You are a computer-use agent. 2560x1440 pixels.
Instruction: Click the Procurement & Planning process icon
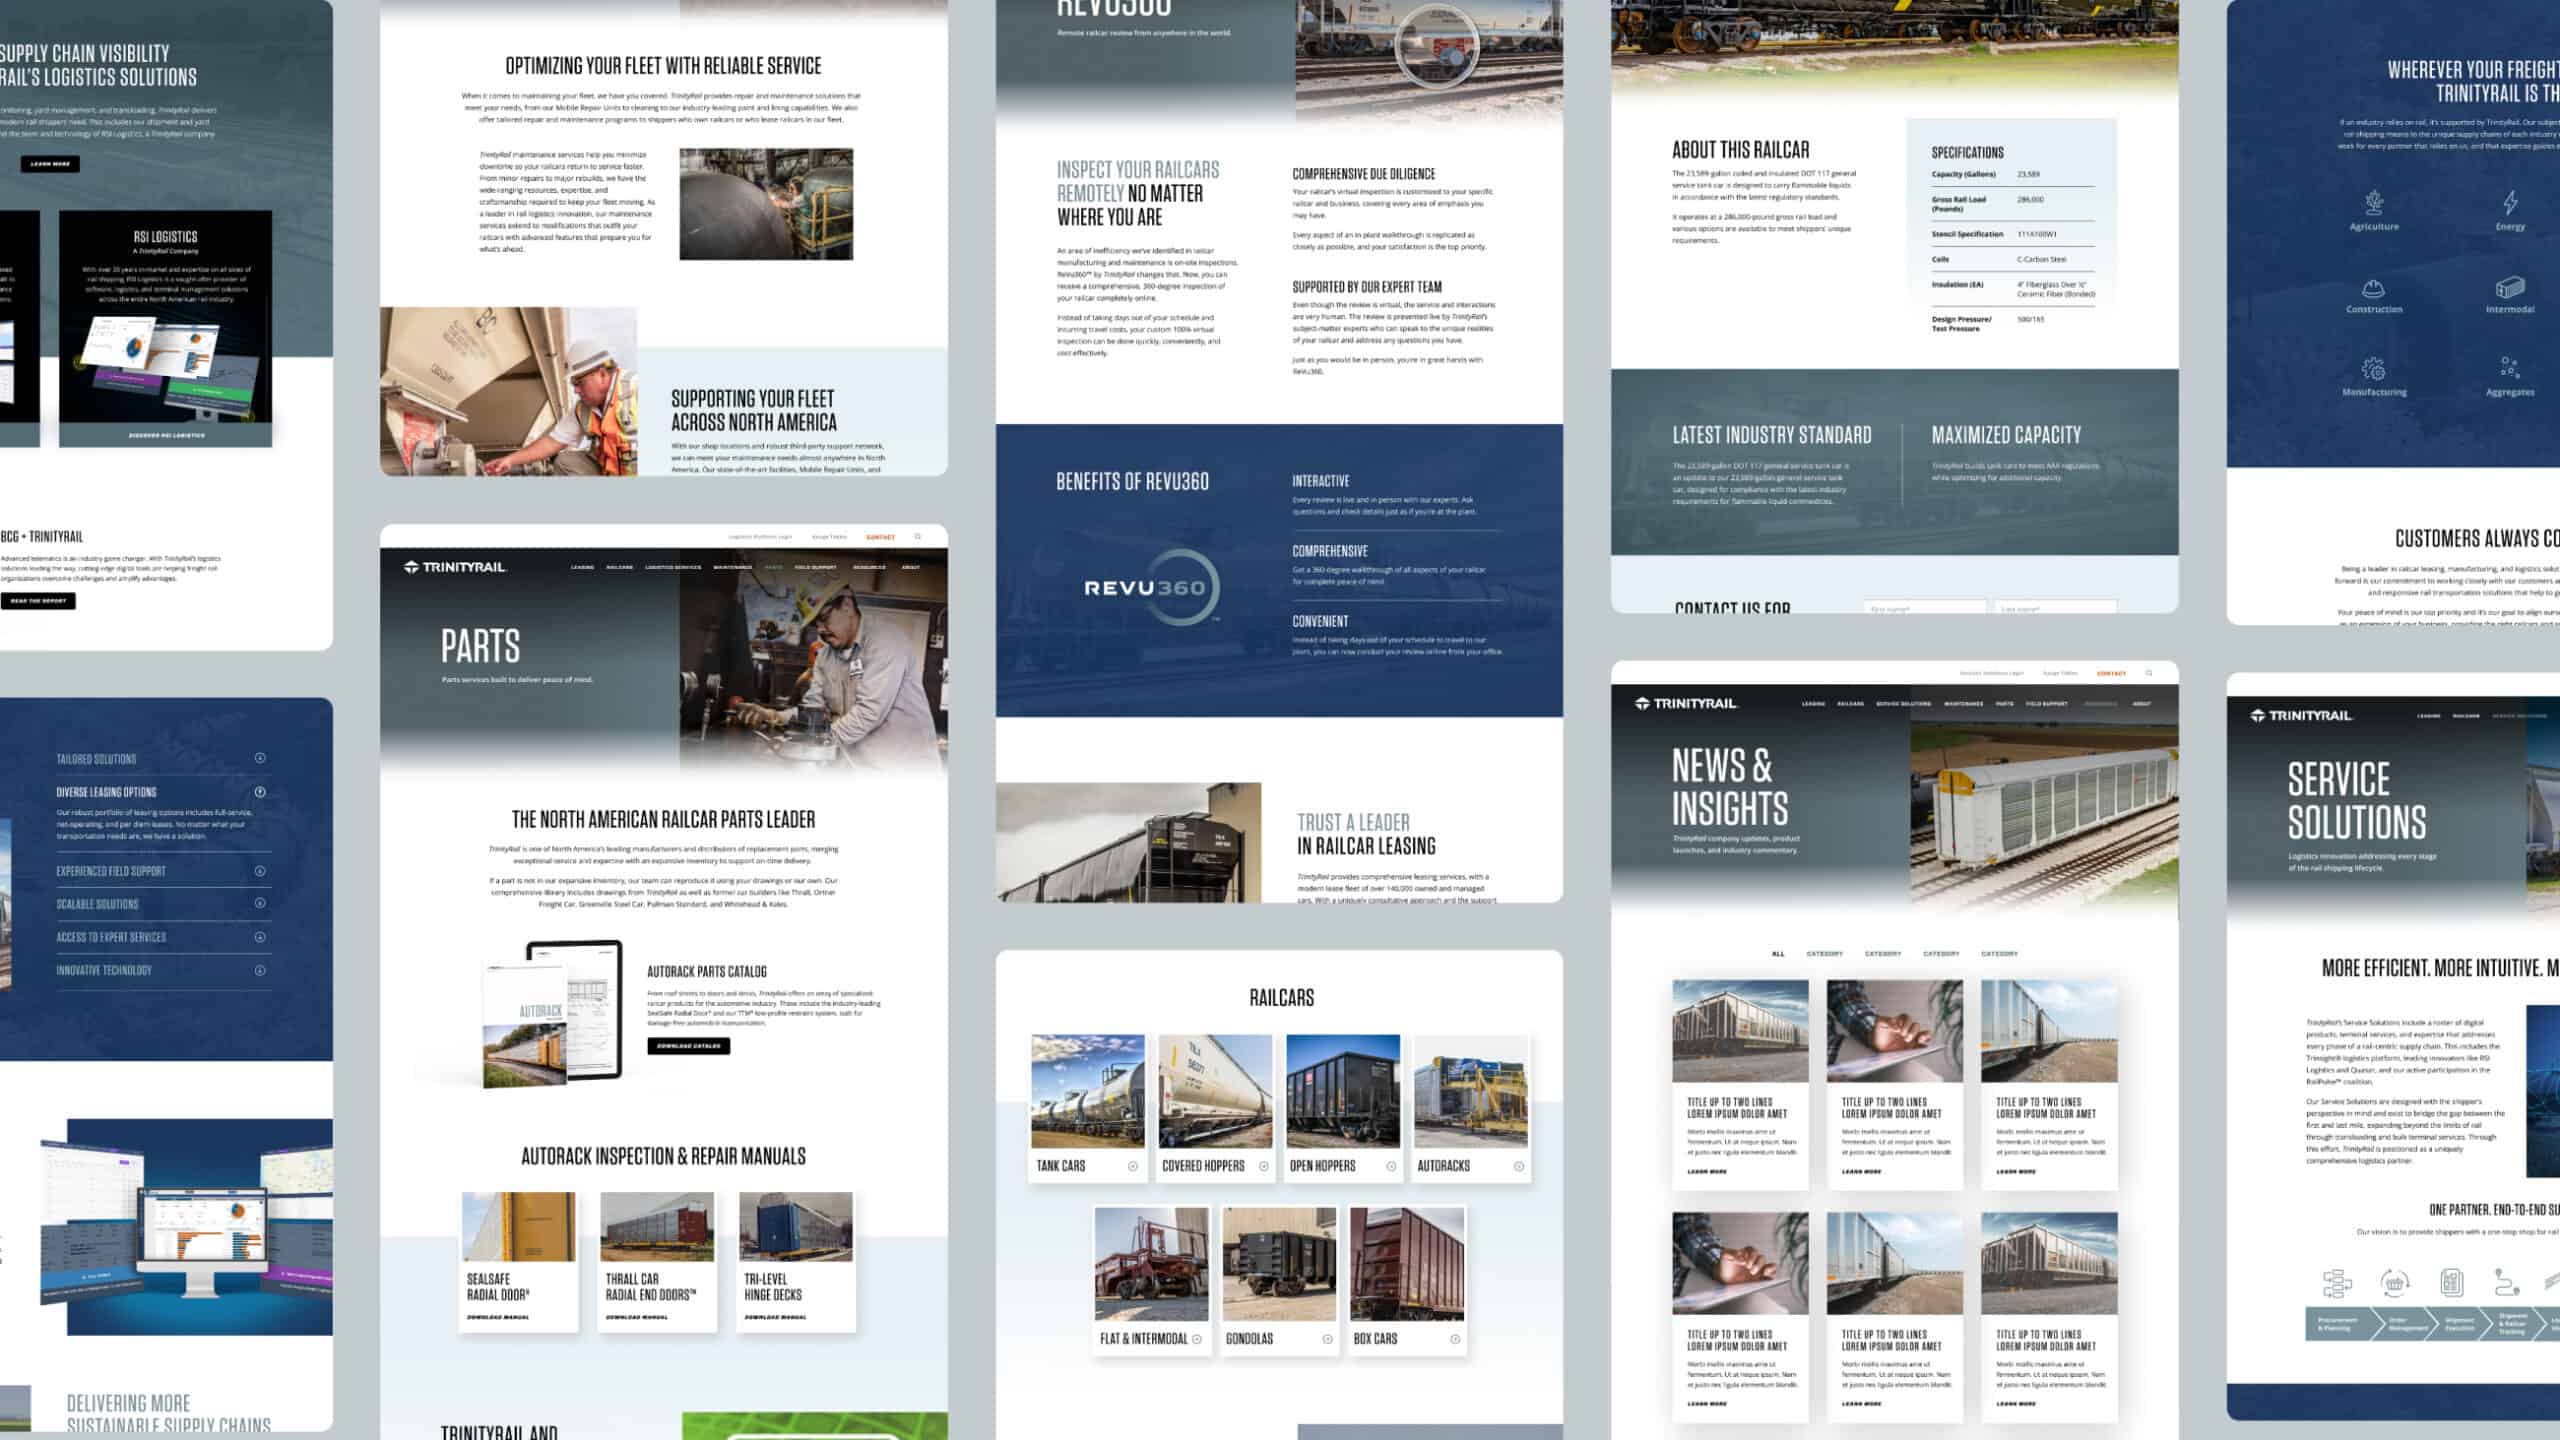pos(2337,1283)
